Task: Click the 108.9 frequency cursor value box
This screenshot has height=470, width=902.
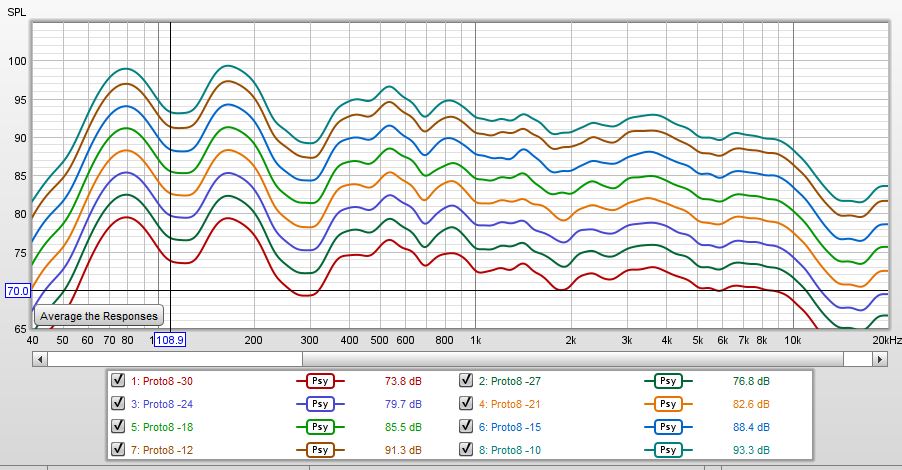Action: tap(170, 340)
